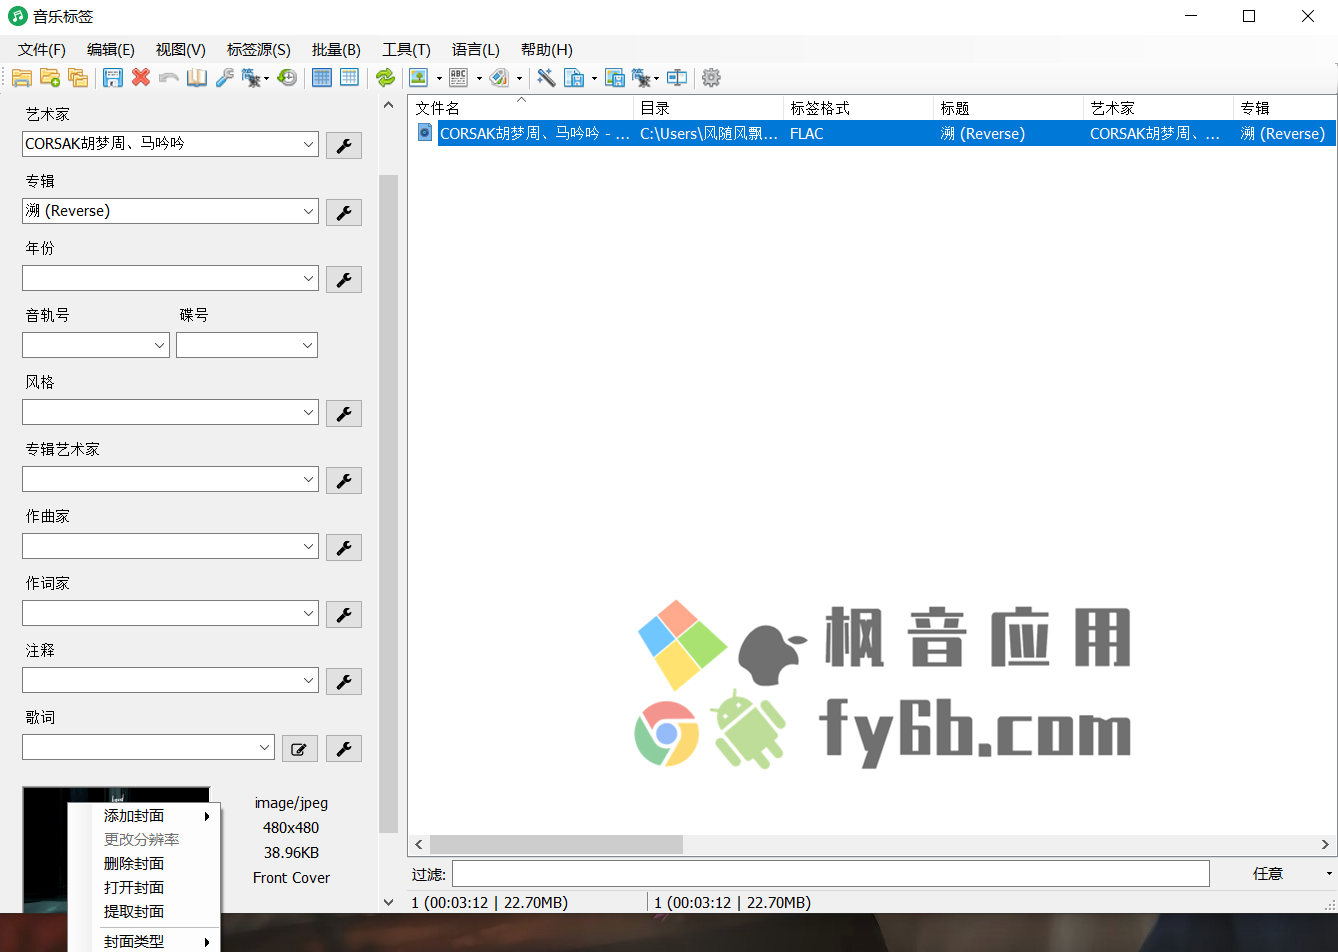
Task: Click the cover picture toolbar icon
Action: click(x=419, y=78)
